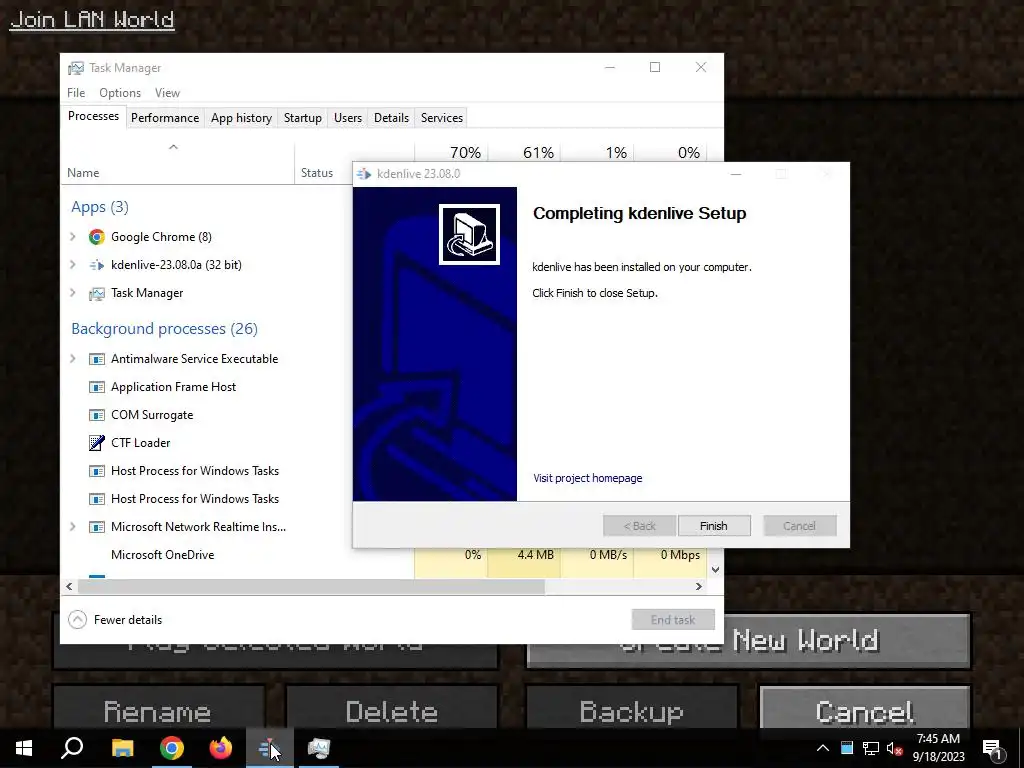This screenshot has width=1024, height=768.
Task: Click the horizontal scrollbar in Task Manager
Action: pos(311,586)
